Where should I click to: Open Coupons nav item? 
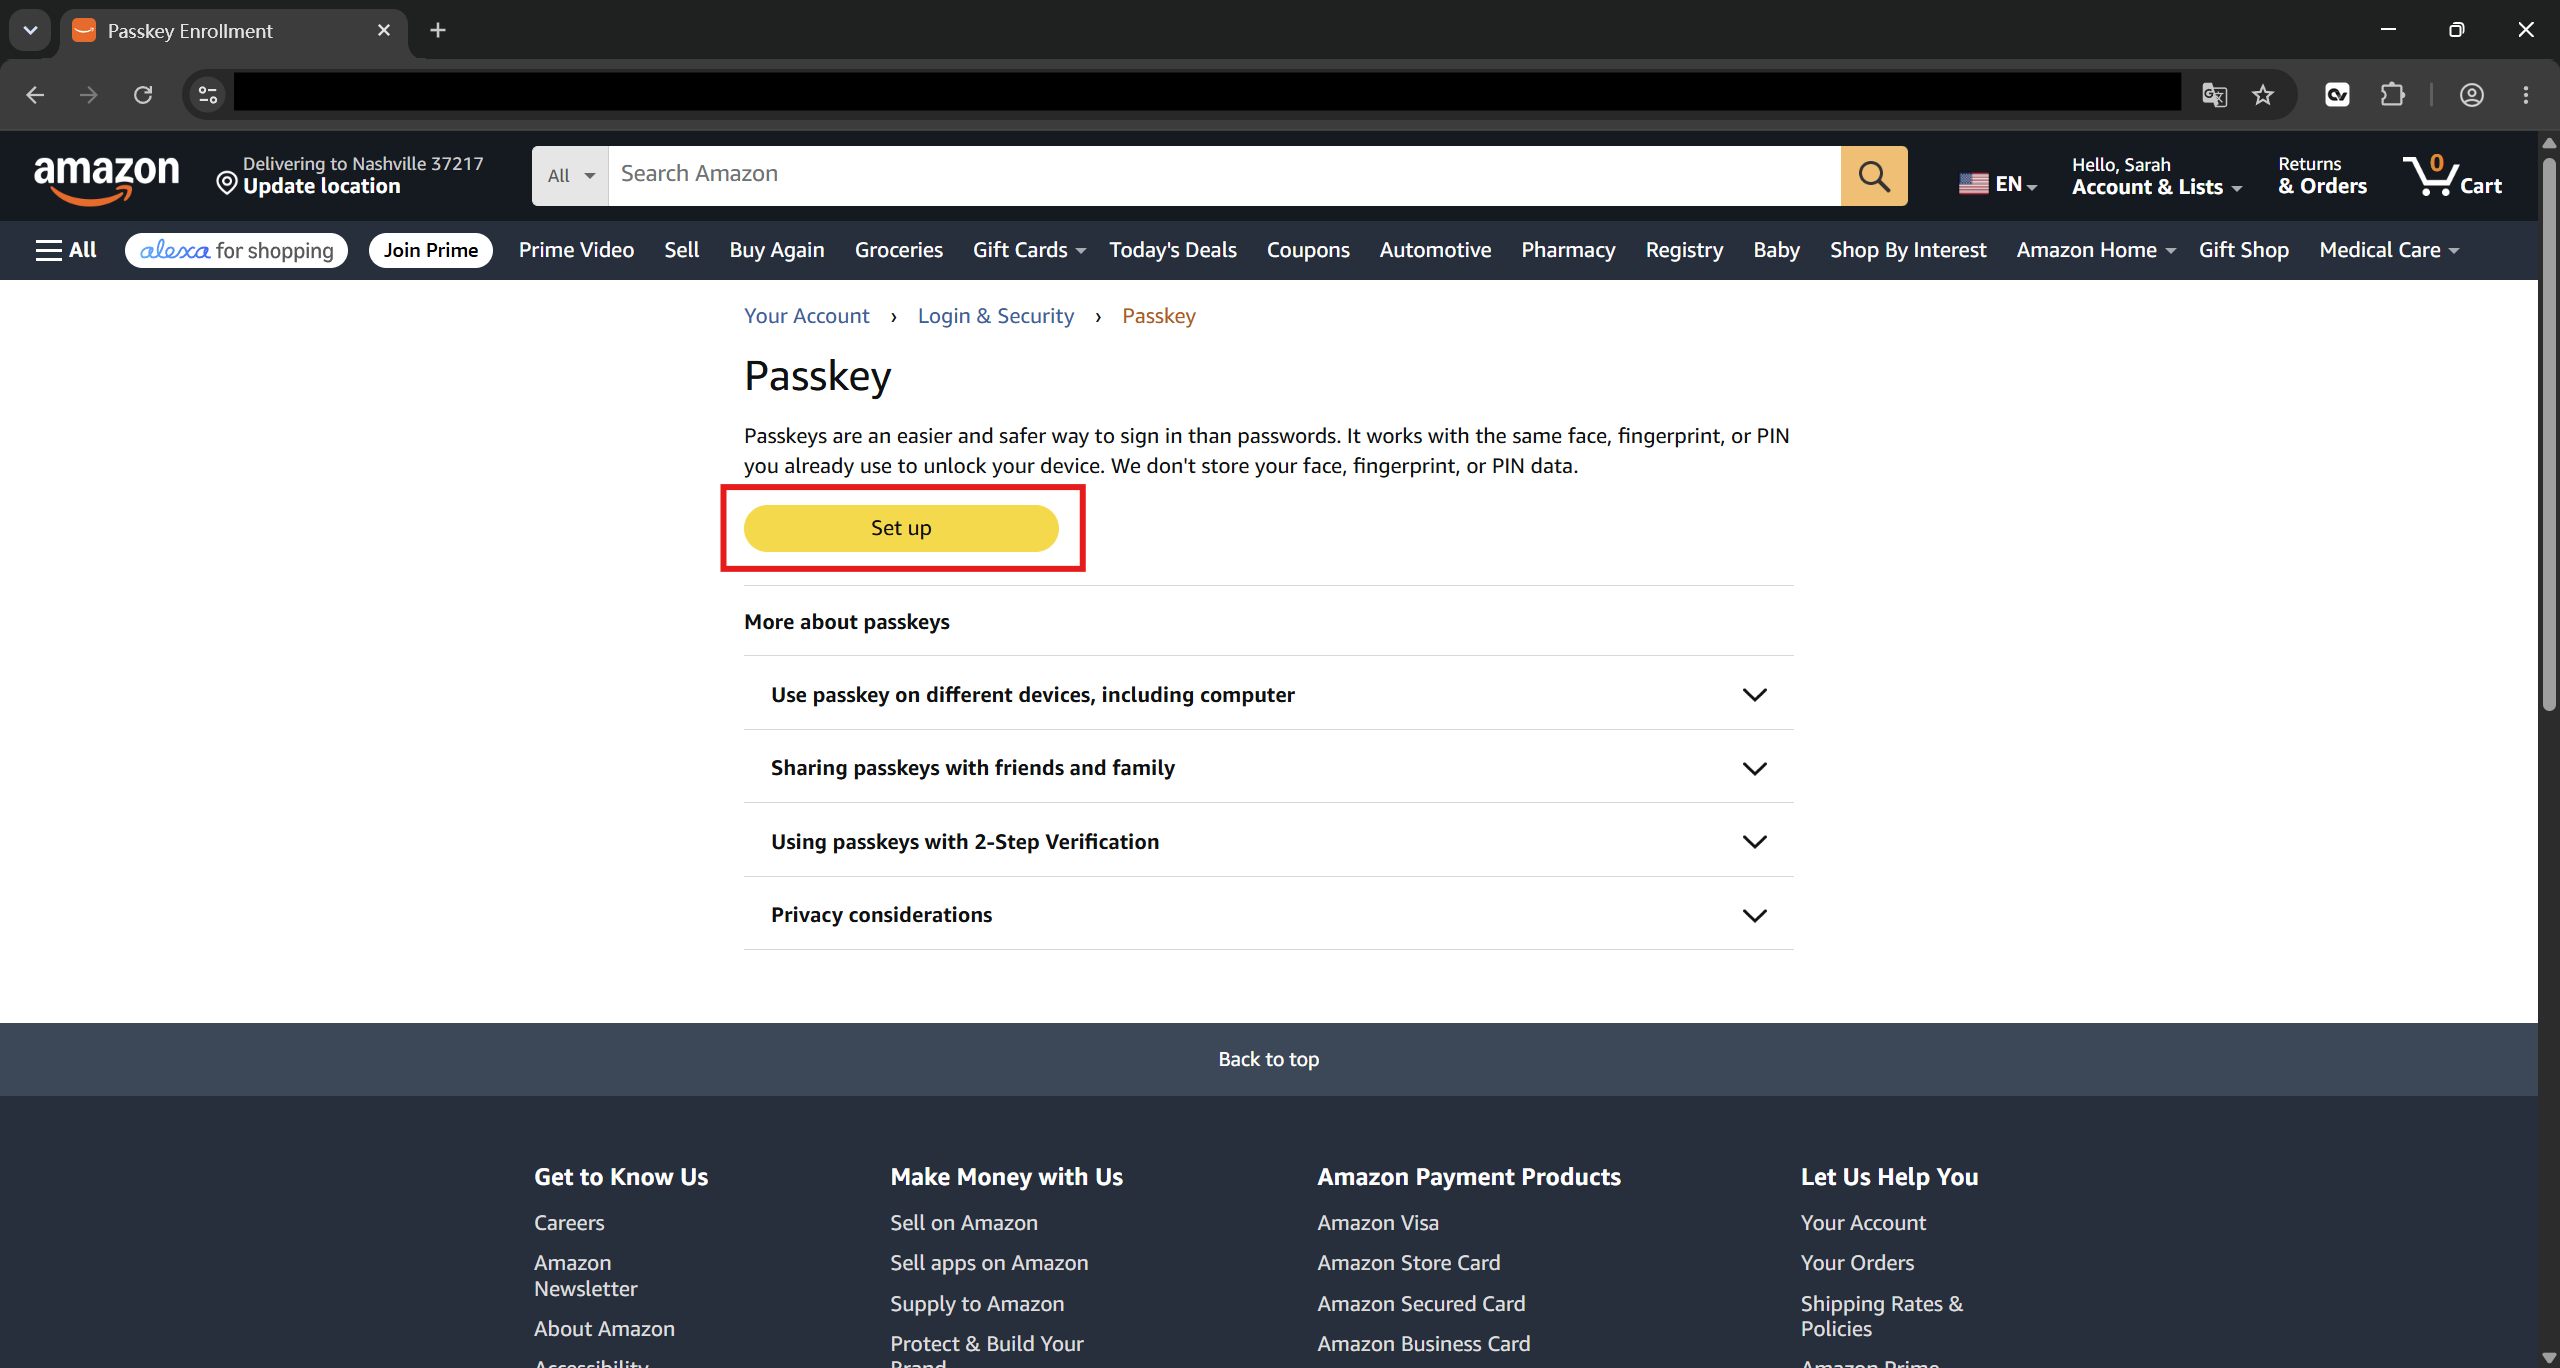[x=1308, y=250]
